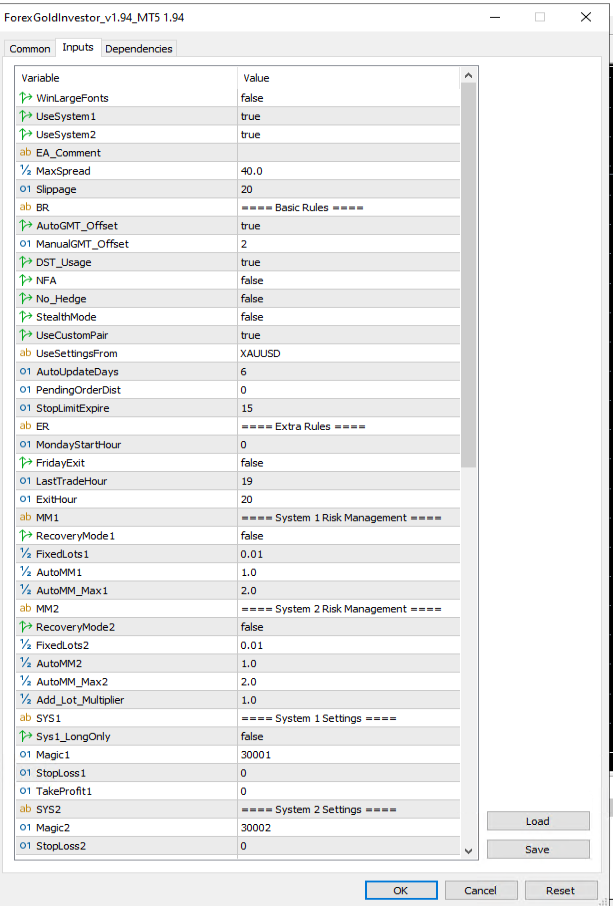The width and height of the screenshot is (613, 906).
Task: Click the FridayExit boolean icon
Action: tap(25, 463)
